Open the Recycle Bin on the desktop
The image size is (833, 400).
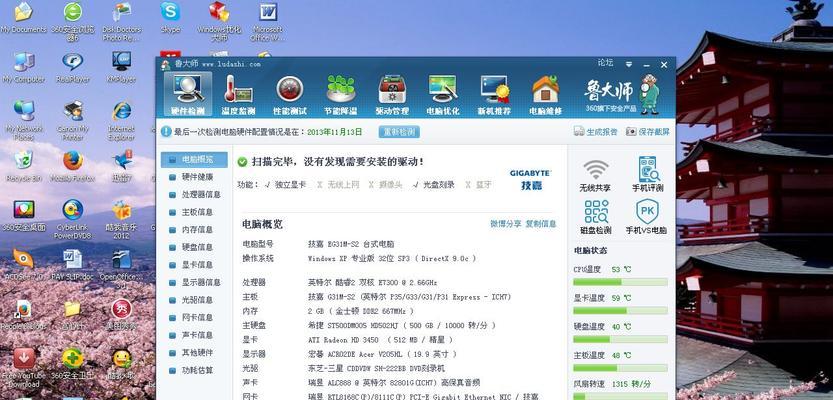(x=24, y=166)
